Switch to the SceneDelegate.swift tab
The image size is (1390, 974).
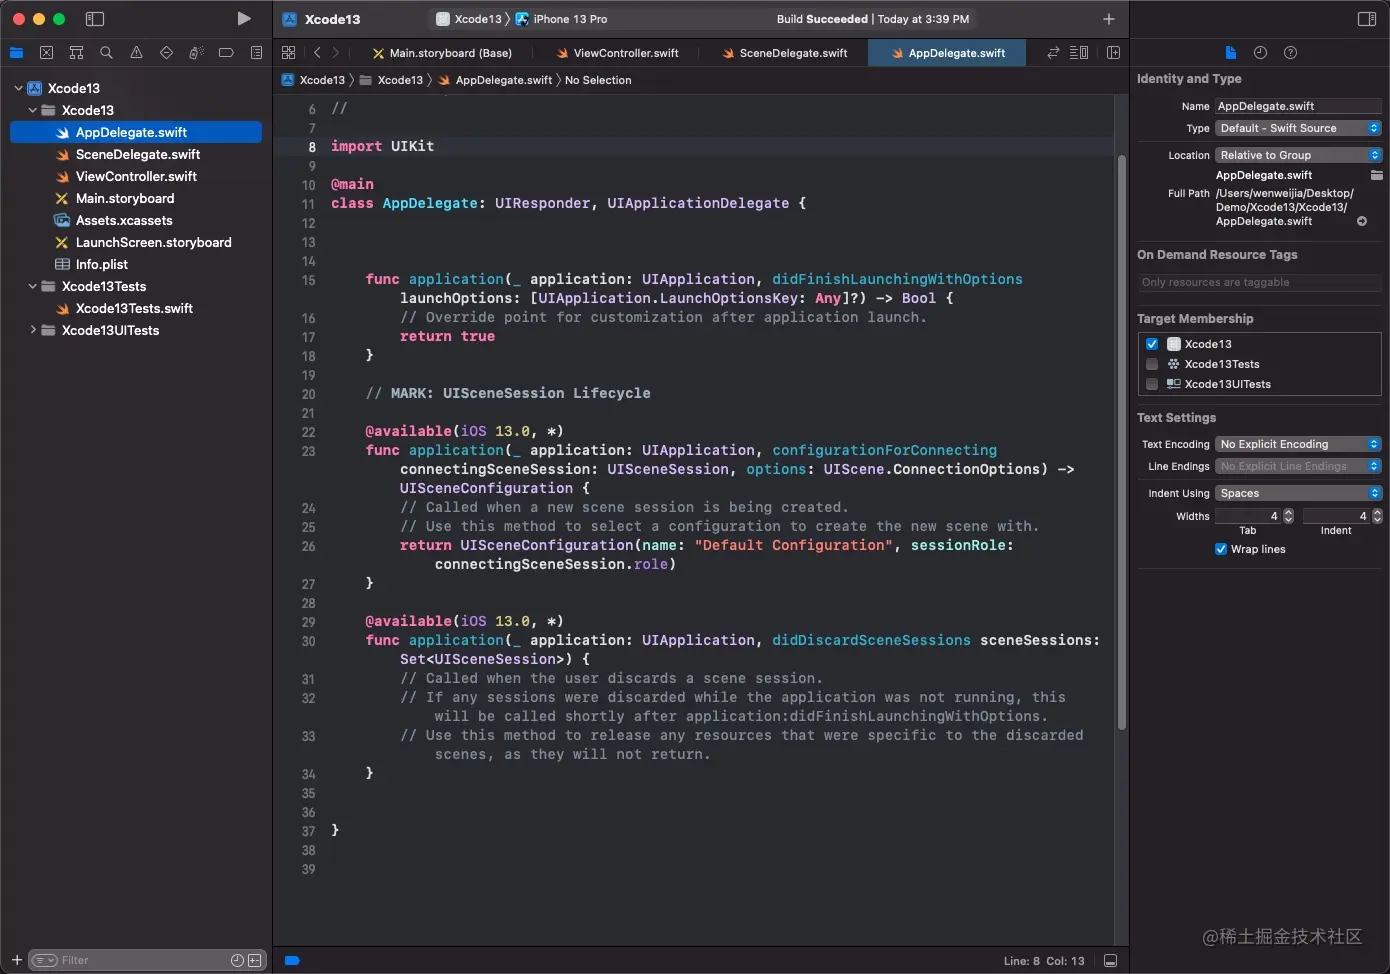(x=793, y=53)
